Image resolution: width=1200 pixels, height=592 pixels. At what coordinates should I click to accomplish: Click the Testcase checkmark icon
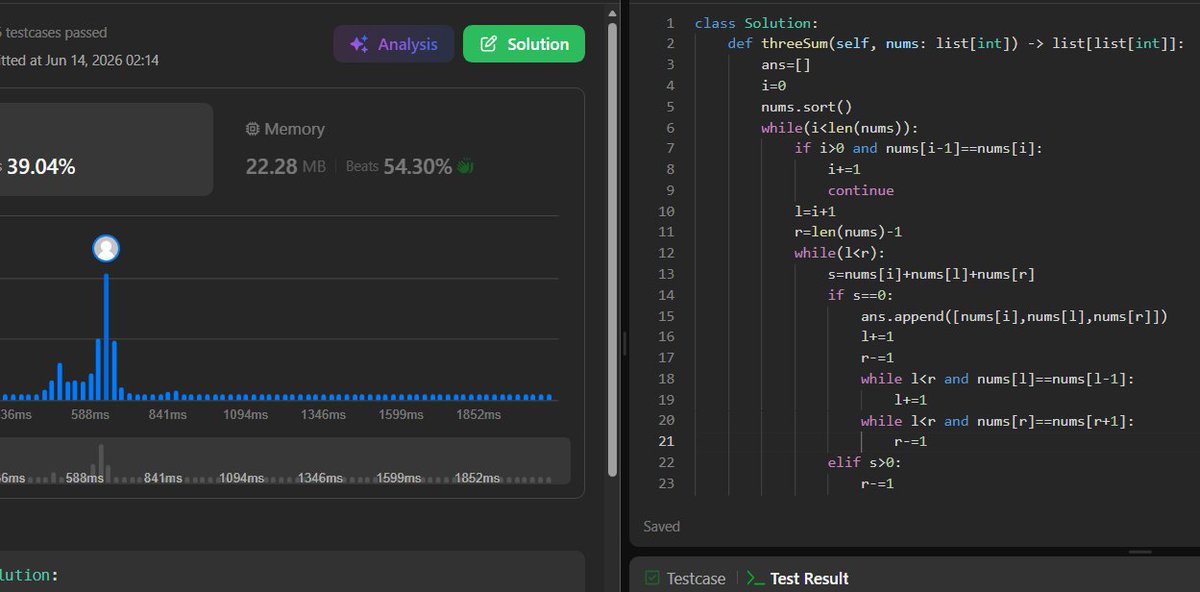652,578
